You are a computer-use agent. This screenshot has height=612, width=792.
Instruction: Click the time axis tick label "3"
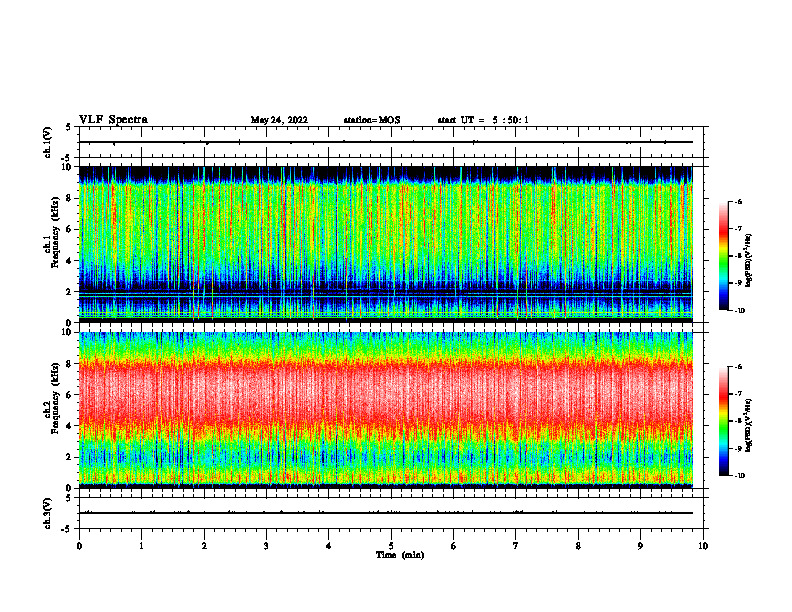click(x=266, y=546)
